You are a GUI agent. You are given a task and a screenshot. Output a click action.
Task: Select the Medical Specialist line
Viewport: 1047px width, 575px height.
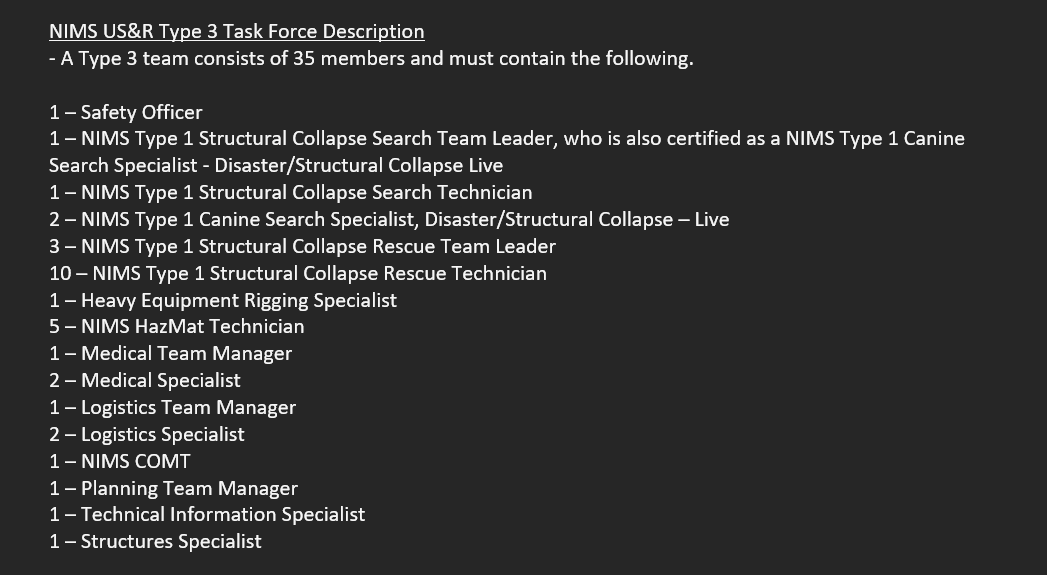(145, 380)
